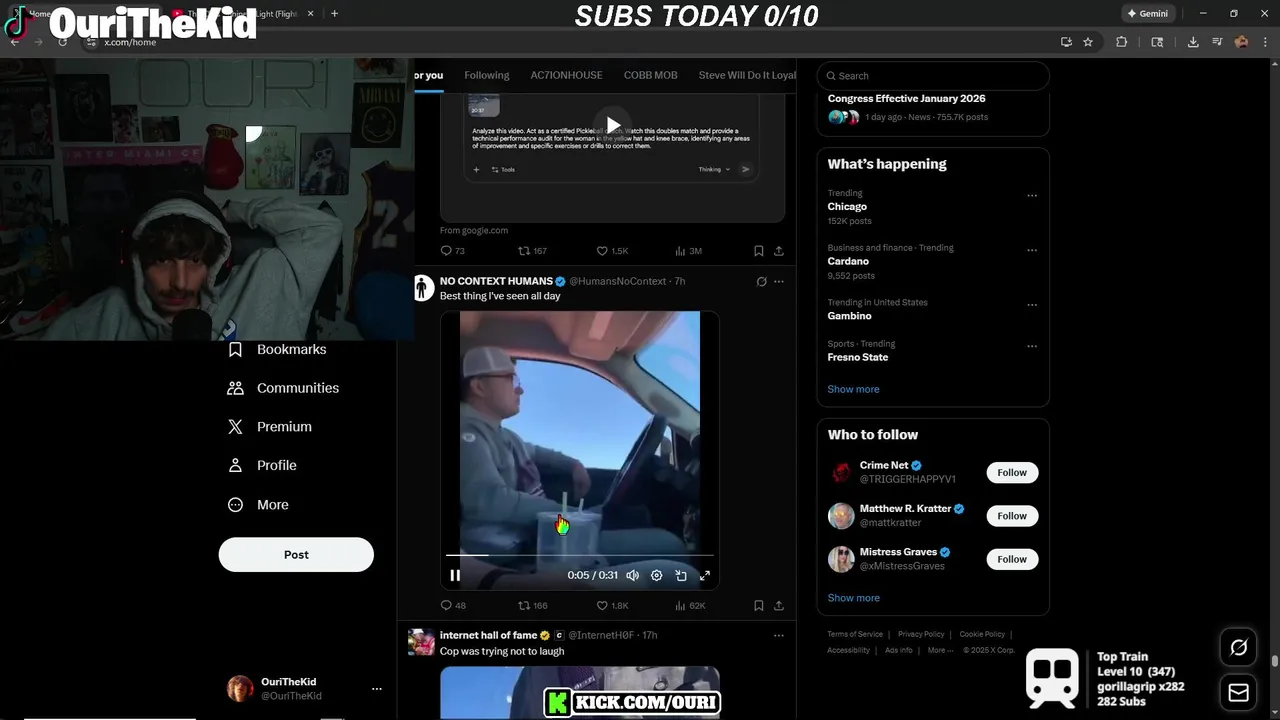
Task: Open Chrome media controls icon
Action: click(x=1217, y=42)
